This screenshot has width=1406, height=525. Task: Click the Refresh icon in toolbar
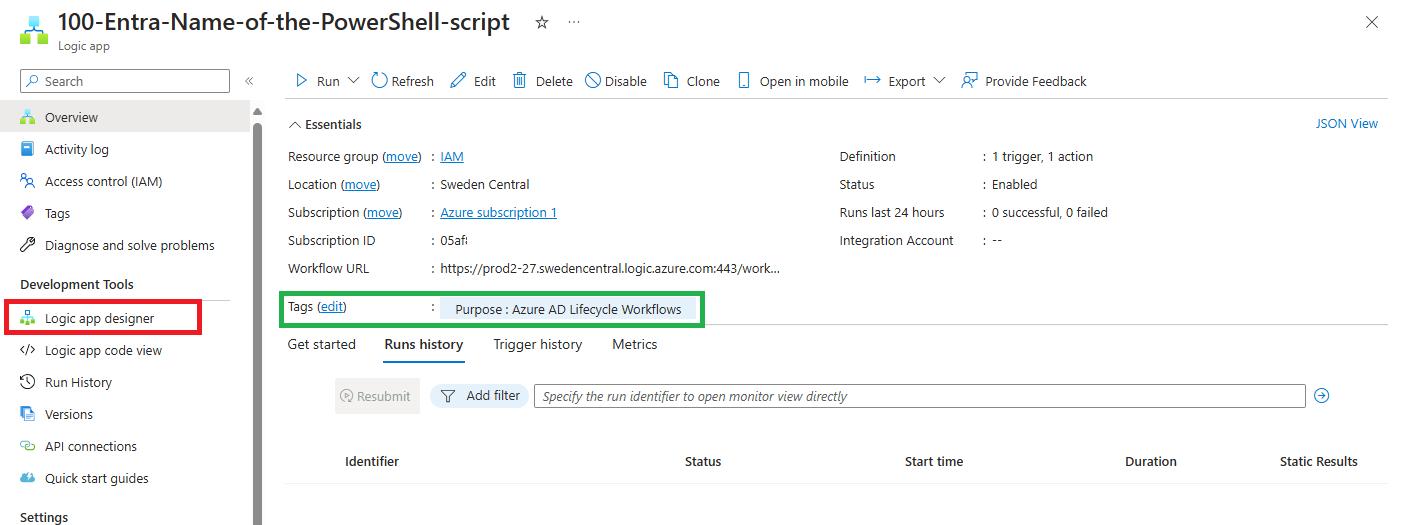[380, 81]
